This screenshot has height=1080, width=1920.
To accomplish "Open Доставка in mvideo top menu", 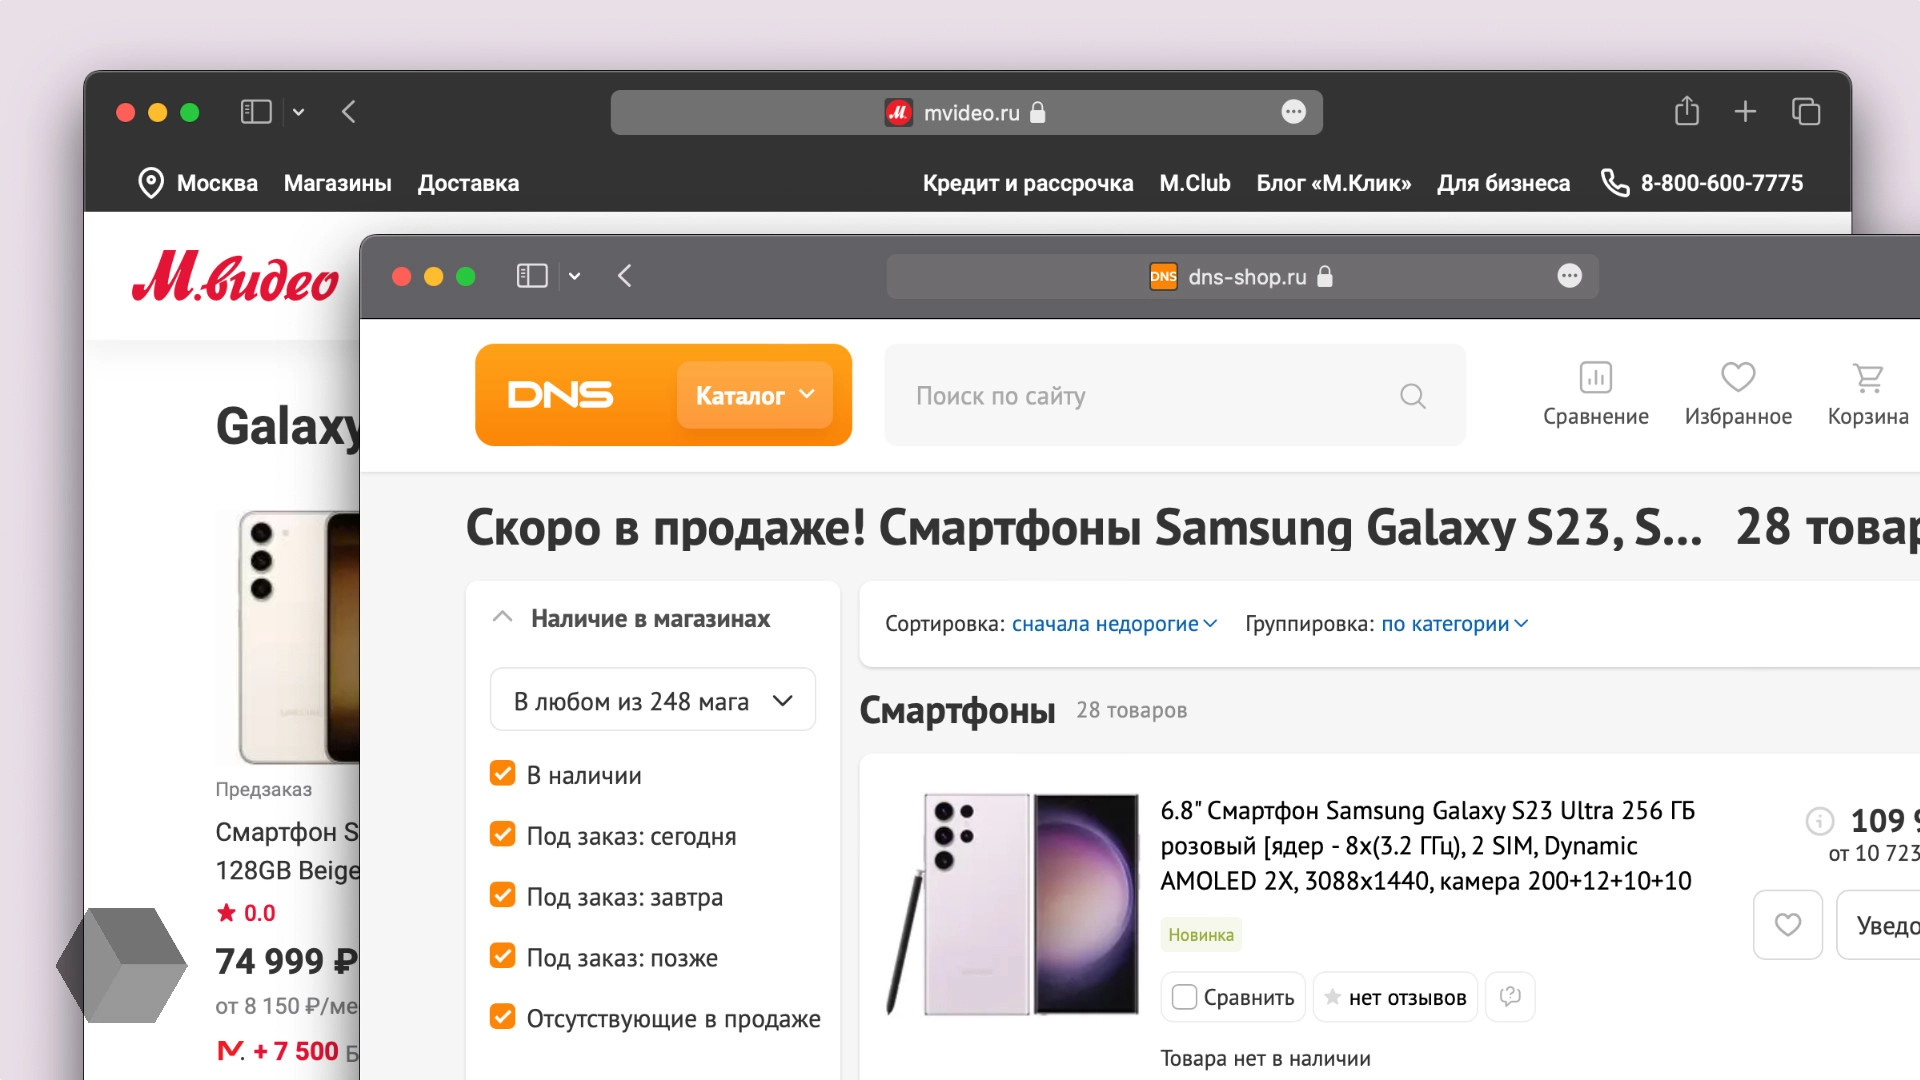I will (468, 183).
